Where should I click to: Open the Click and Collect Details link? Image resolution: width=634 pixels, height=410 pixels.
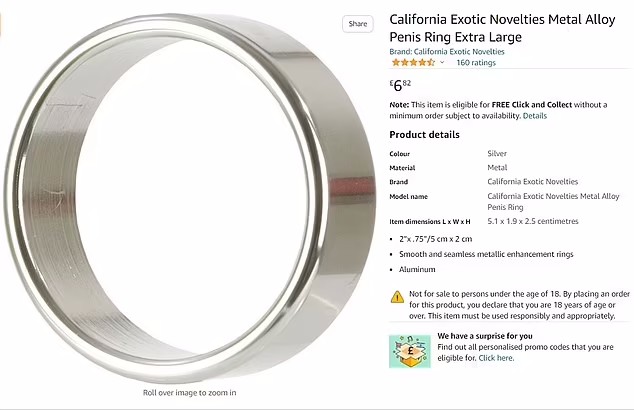pyautogui.click(x=535, y=116)
